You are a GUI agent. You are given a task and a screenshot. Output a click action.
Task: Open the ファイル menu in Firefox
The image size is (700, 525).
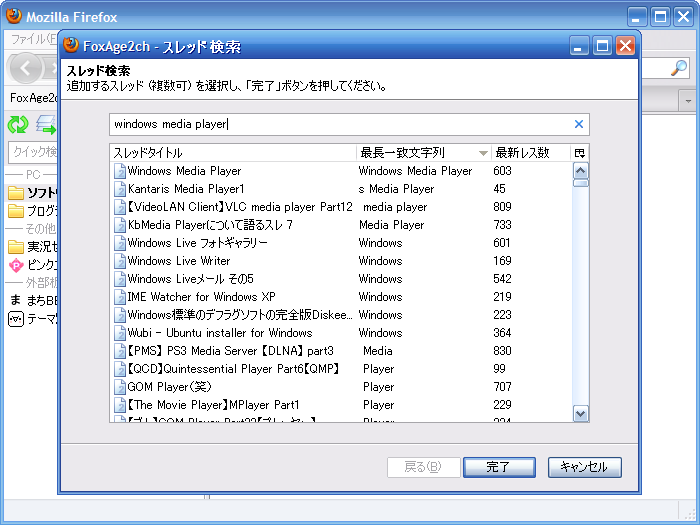[x=34, y=39]
